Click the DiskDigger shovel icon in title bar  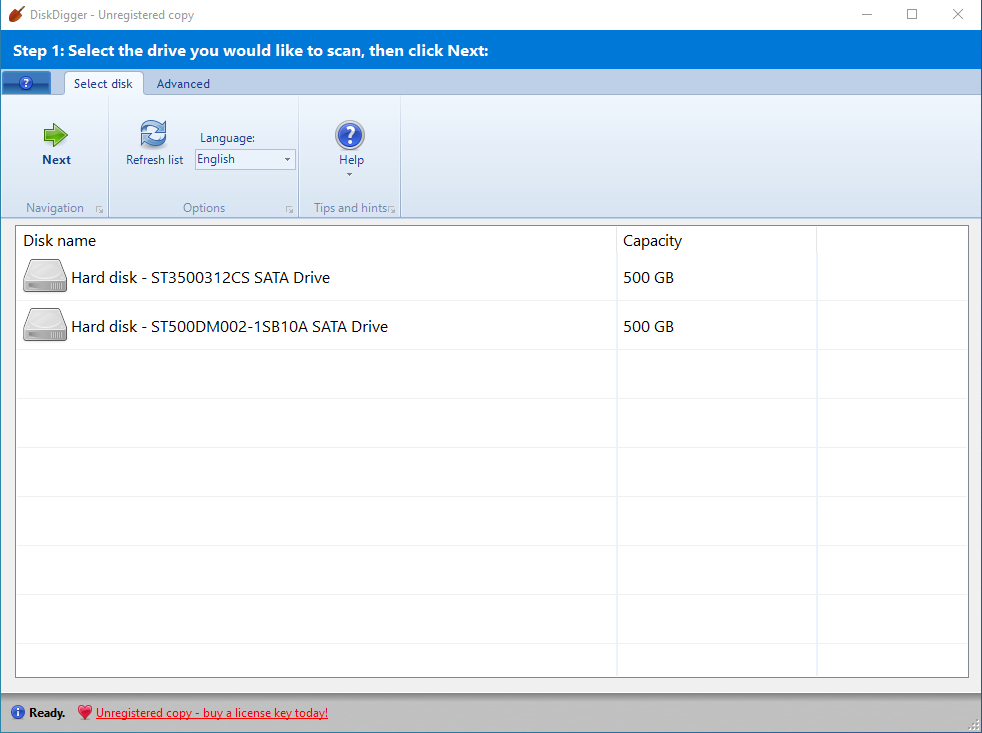[17, 14]
